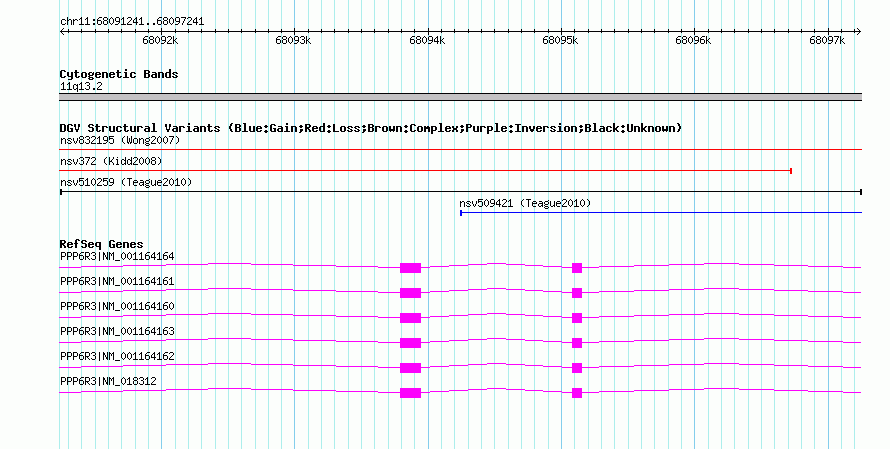Click the right arrowhead of the ruler

[858, 31]
